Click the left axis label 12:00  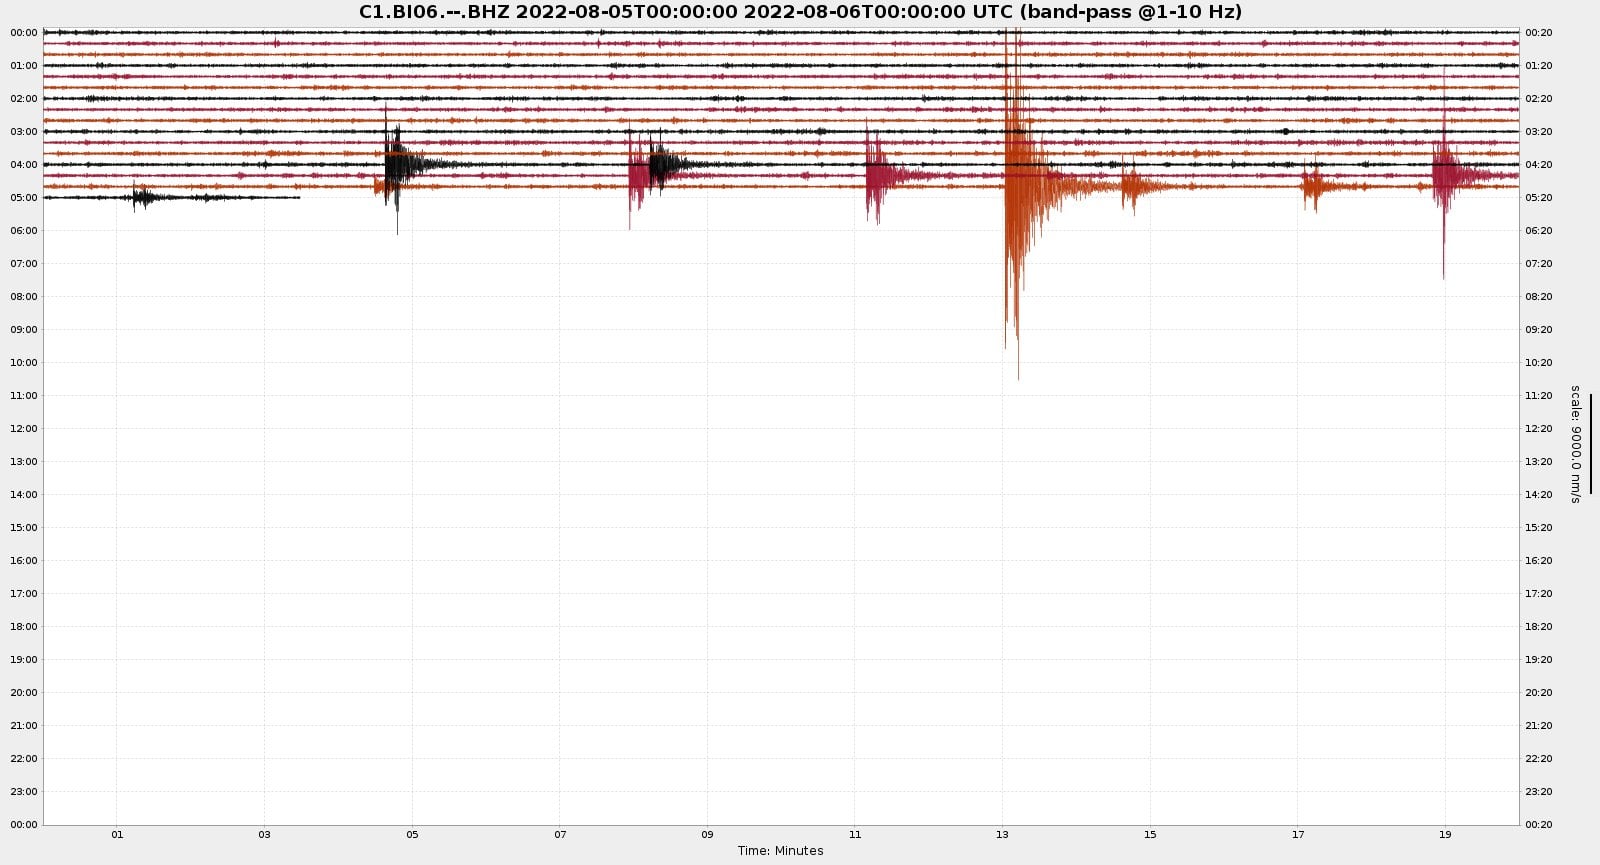24,429
